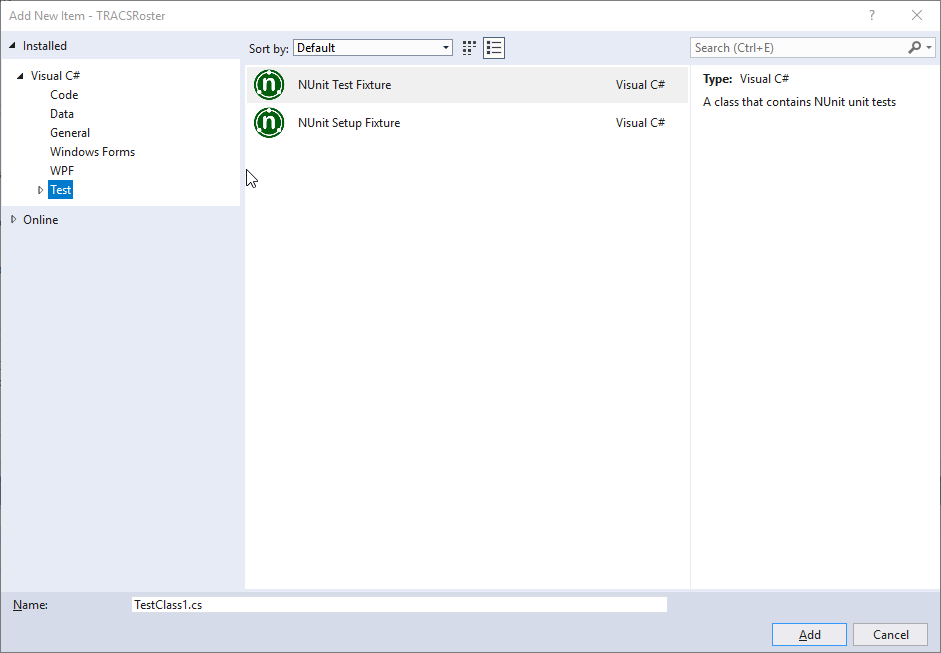Switch to small icons grid view

[469, 48]
